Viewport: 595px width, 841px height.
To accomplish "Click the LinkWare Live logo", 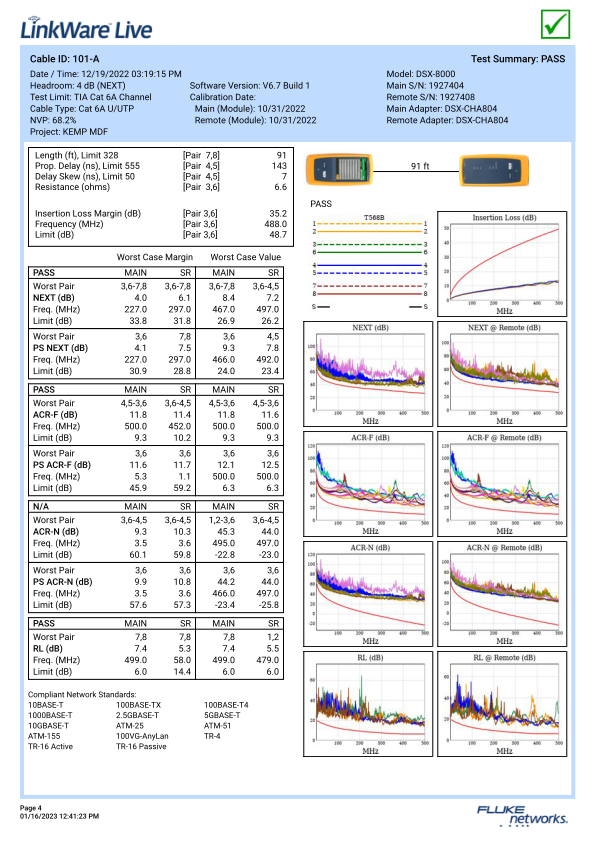I will [86, 28].
